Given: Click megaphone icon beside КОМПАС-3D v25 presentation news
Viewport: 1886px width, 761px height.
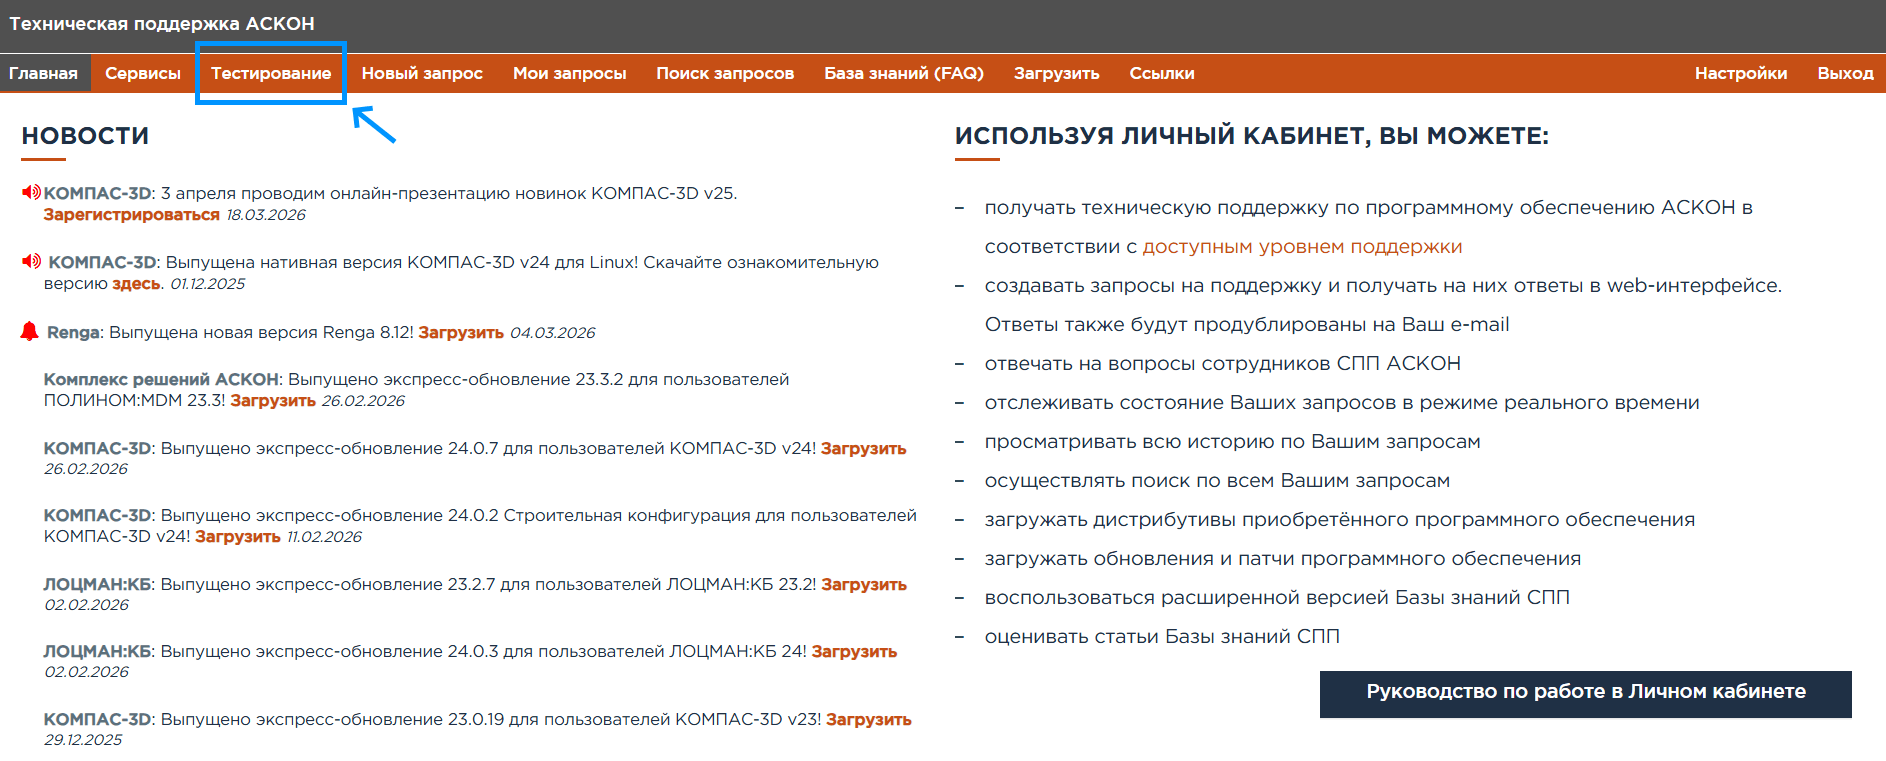Looking at the screenshot, I should 31,192.
